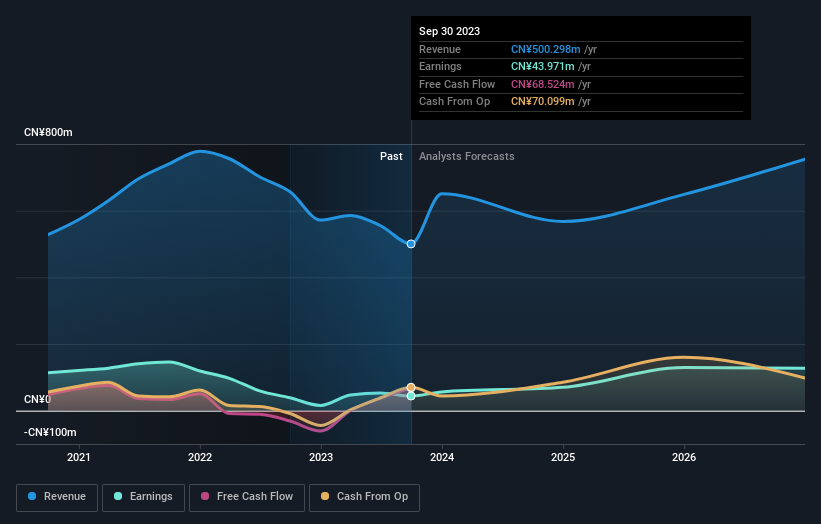Image resolution: width=821 pixels, height=524 pixels.
Task: Click the Analysts Forecasts label
Action: click(467, 157)
